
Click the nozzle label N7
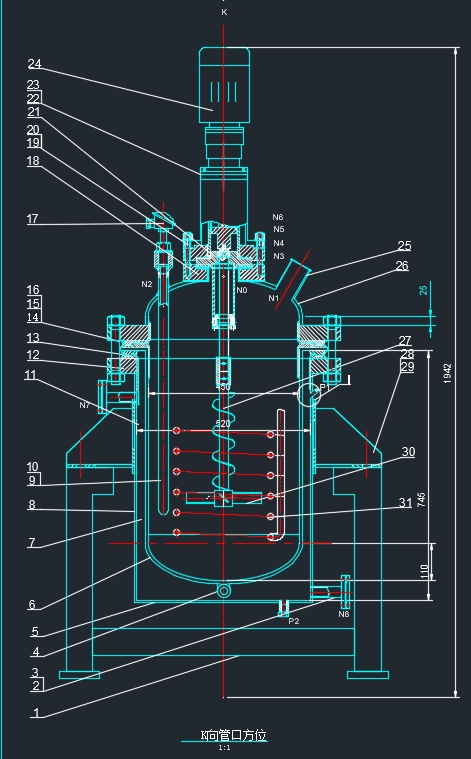pyautogui.click(x=85, y=405)
